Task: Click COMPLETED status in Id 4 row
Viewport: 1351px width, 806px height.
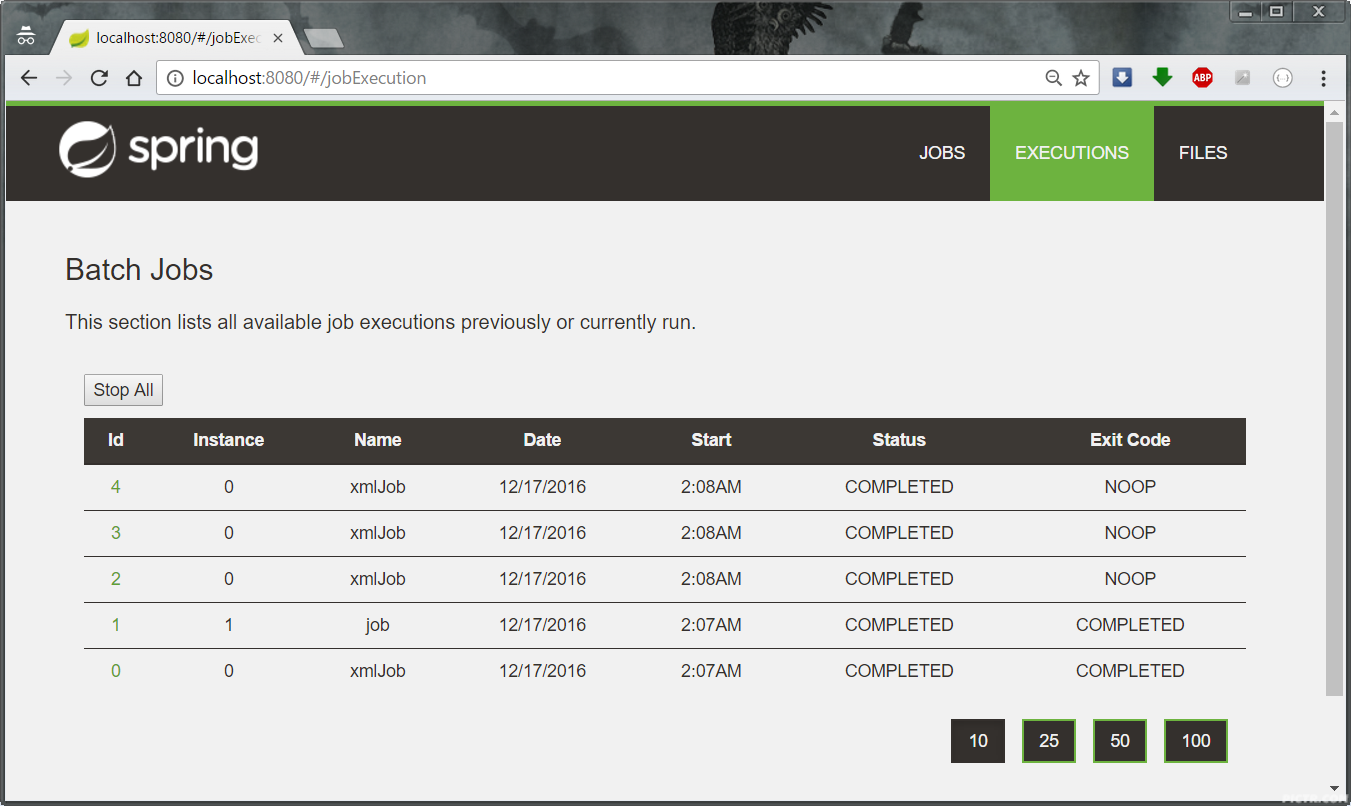Action: [x=899, y=487]
